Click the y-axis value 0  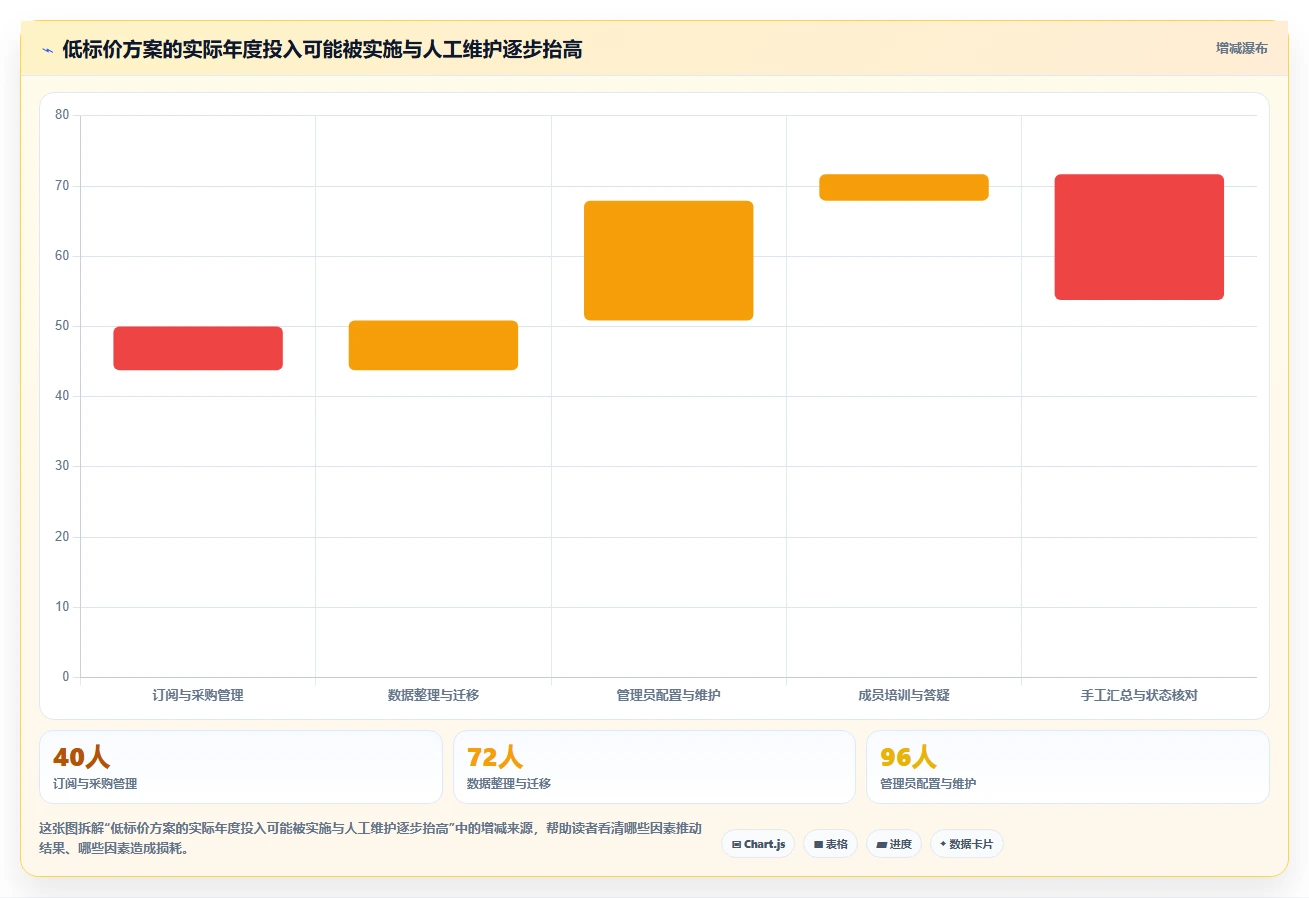[66, 677]
